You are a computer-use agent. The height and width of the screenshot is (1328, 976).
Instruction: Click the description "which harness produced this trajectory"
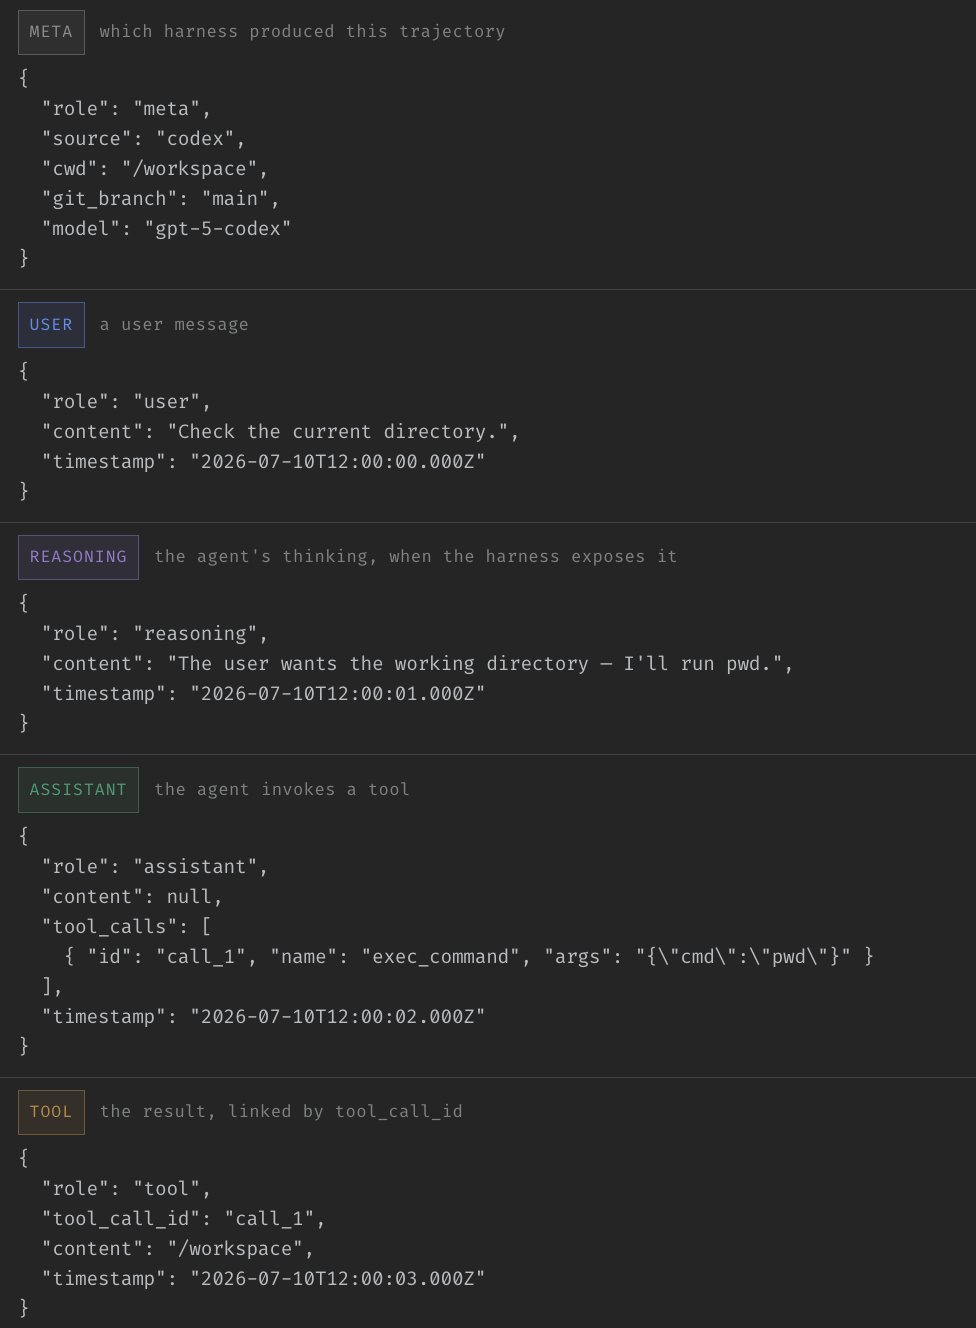pos(302,32)
